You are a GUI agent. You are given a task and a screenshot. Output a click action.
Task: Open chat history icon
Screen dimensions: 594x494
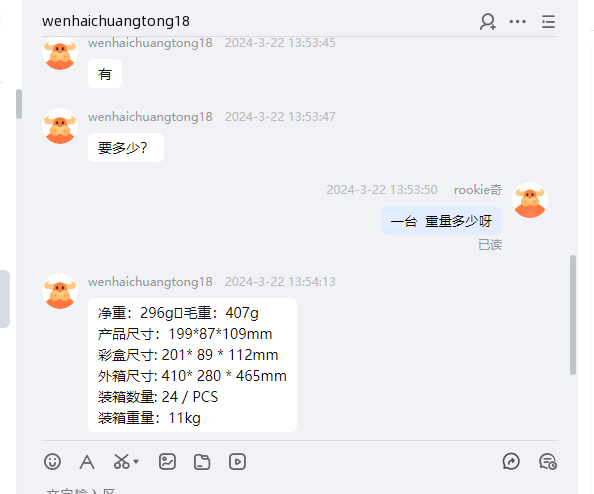tap(548, 462)
